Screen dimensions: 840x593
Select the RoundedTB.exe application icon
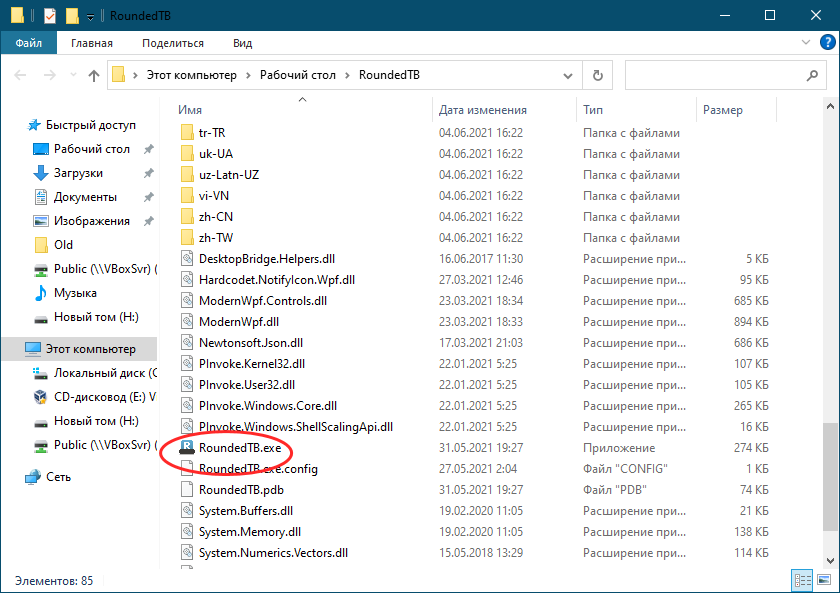[187, 447]
